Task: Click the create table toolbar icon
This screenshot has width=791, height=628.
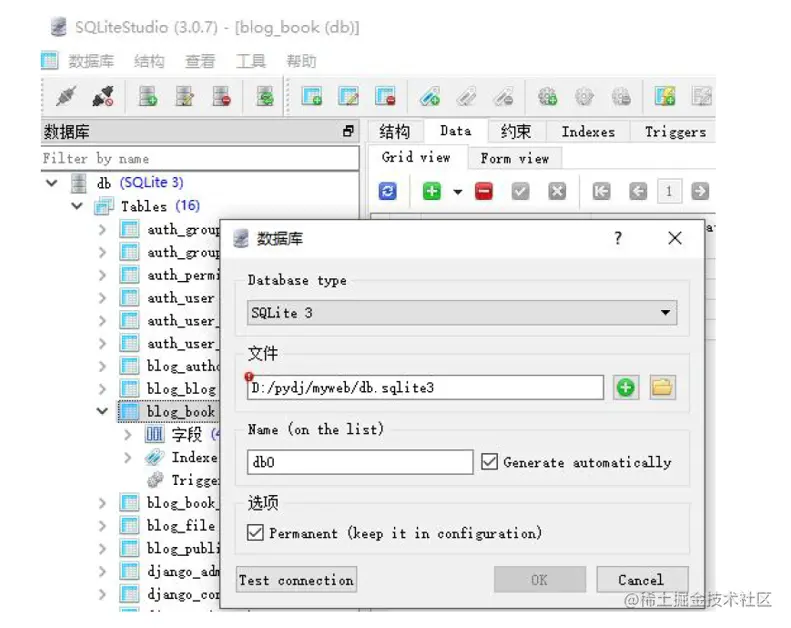Action: [x=311, y=96]
